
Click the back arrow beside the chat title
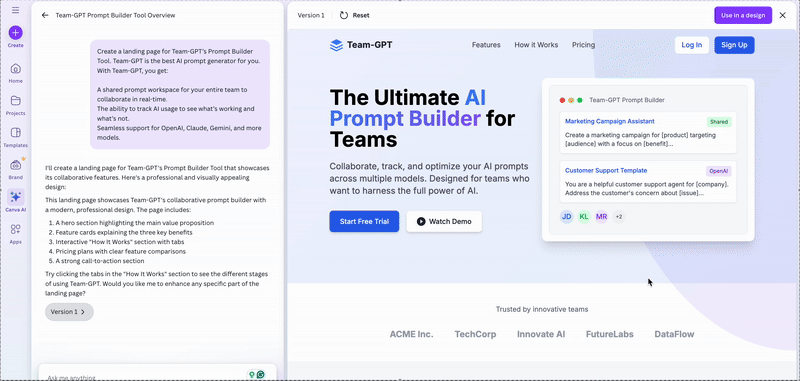45,15
